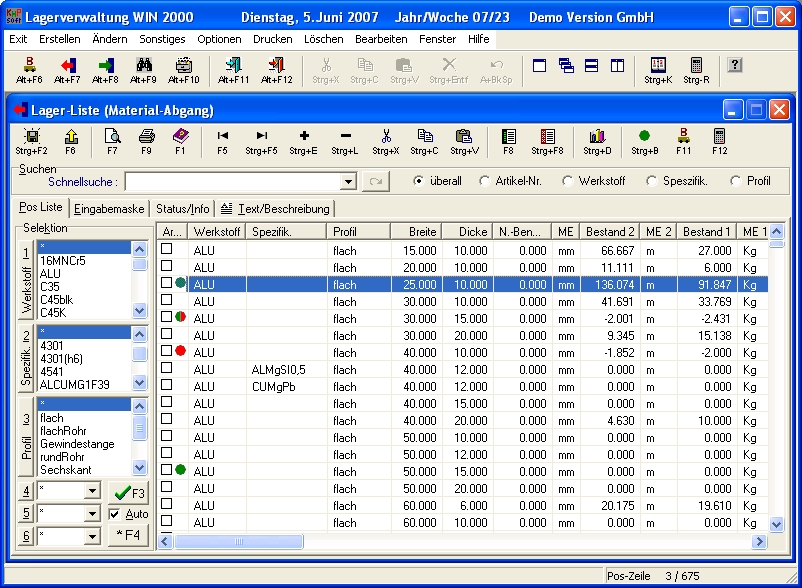This screenshot has height=588, width=802.
Task: Select Gewindestange in Profil list
Action: coord(84,444)
